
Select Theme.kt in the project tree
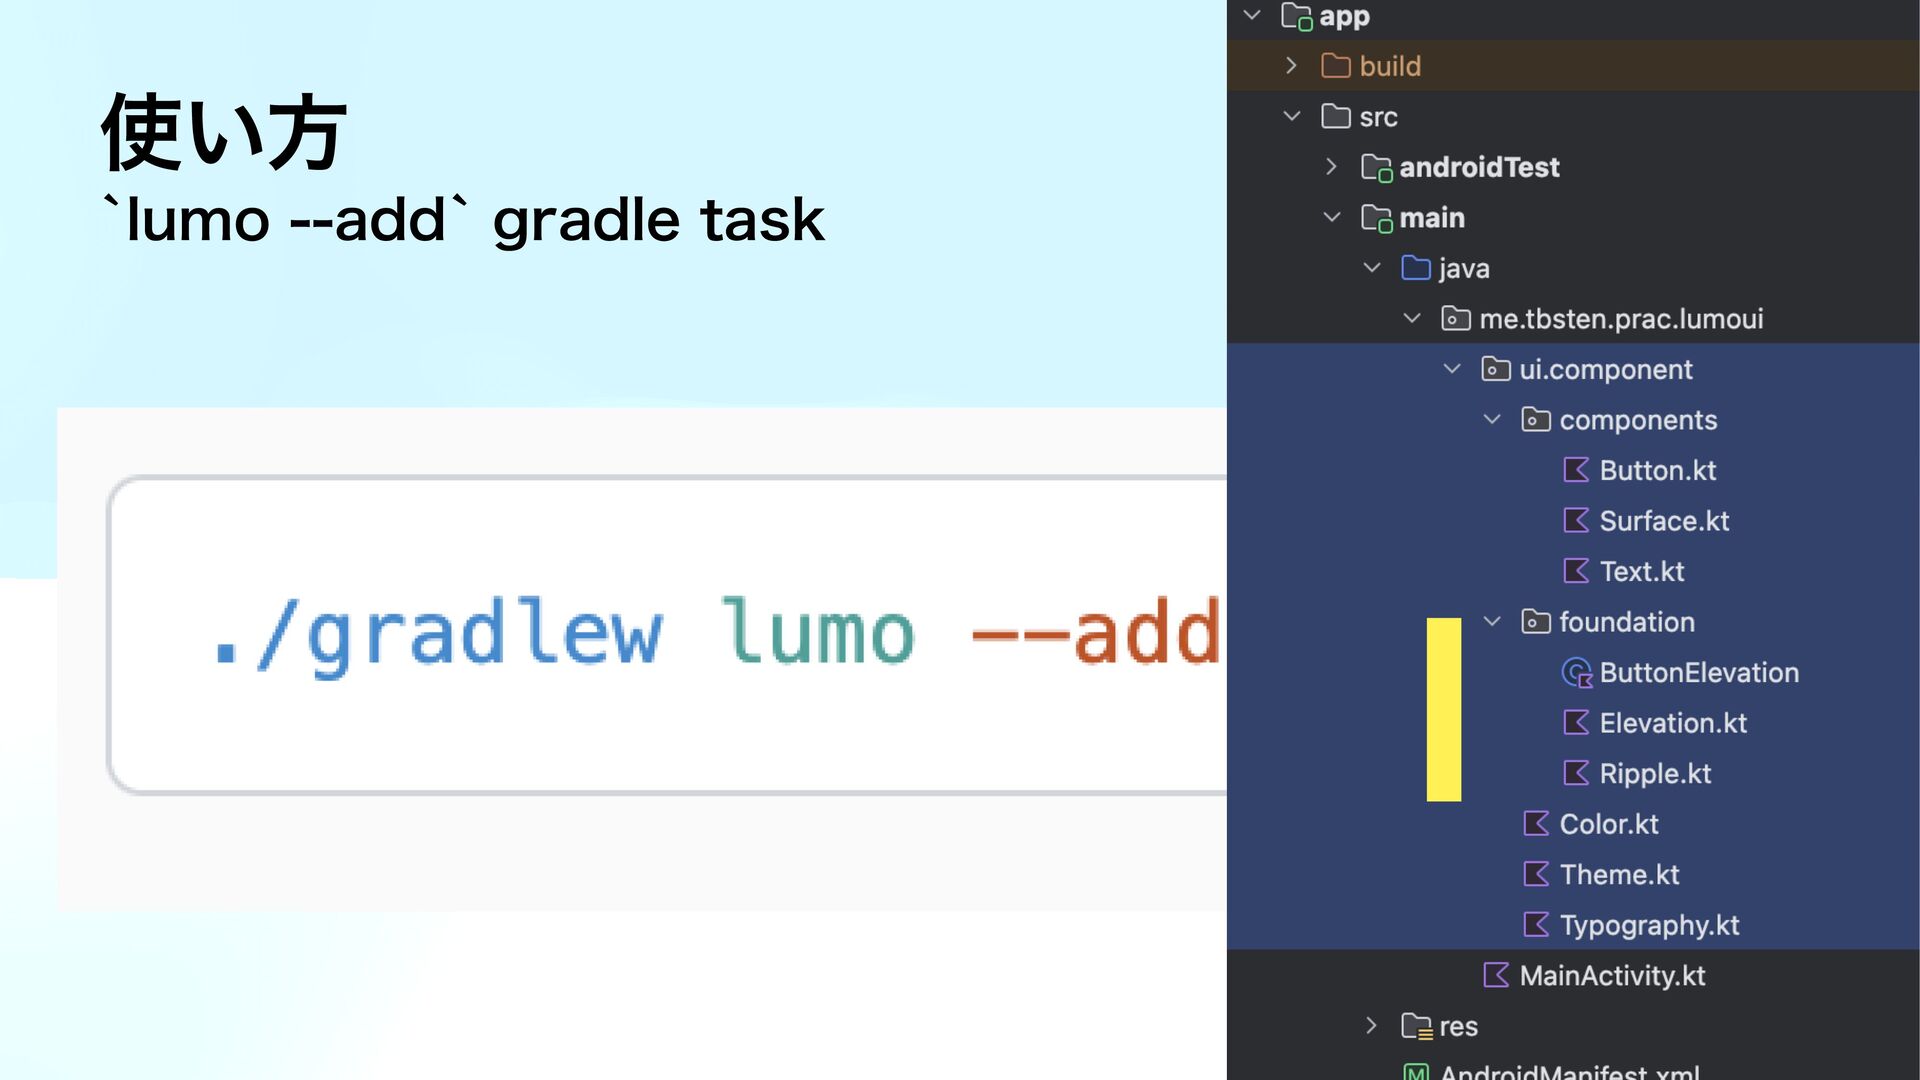point(1619,875)
